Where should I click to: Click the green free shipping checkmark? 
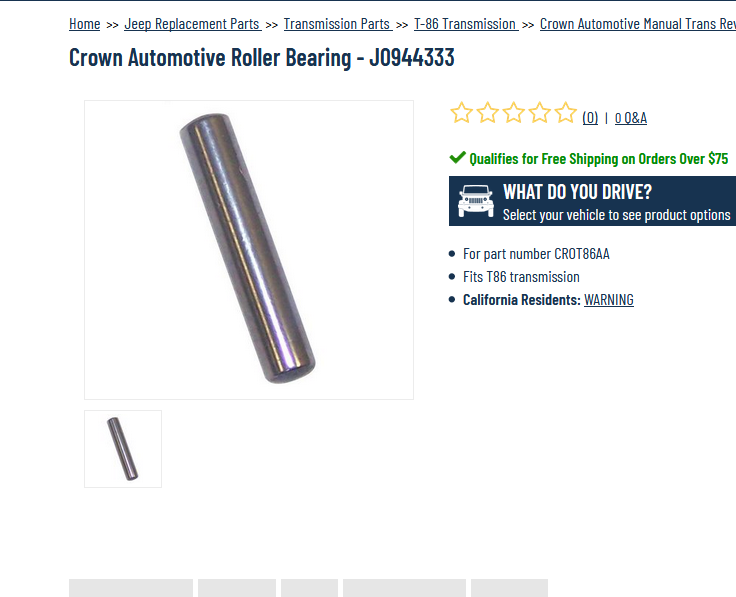458,158
